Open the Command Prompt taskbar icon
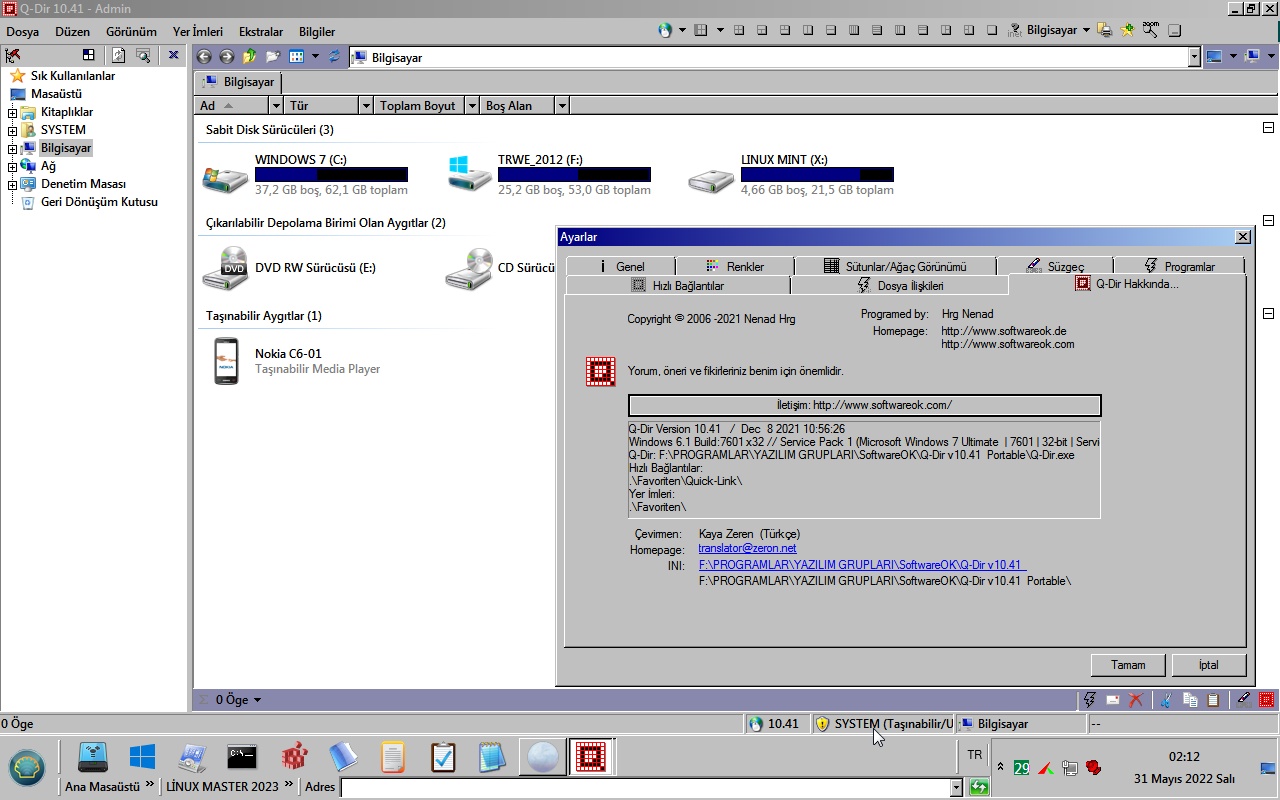The image size is (1280, 800). tap(242, 757)
